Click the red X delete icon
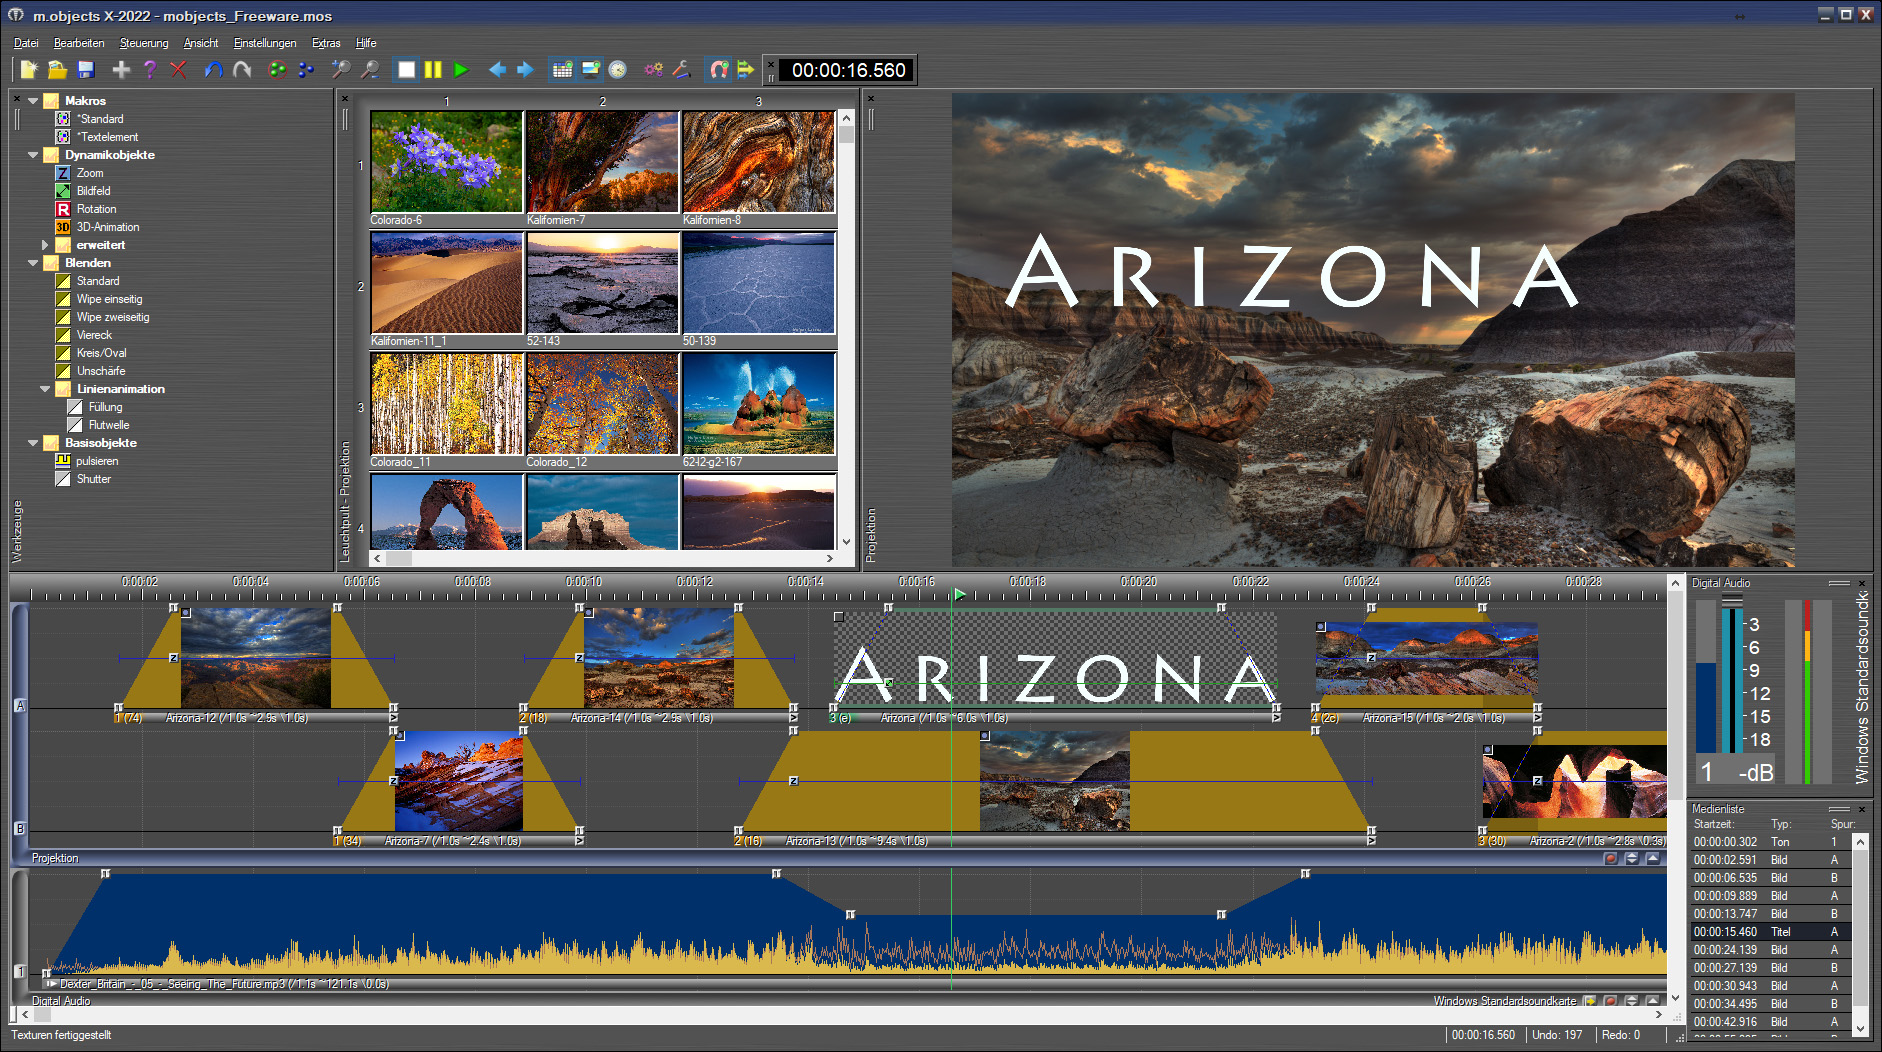 [178, 70]
